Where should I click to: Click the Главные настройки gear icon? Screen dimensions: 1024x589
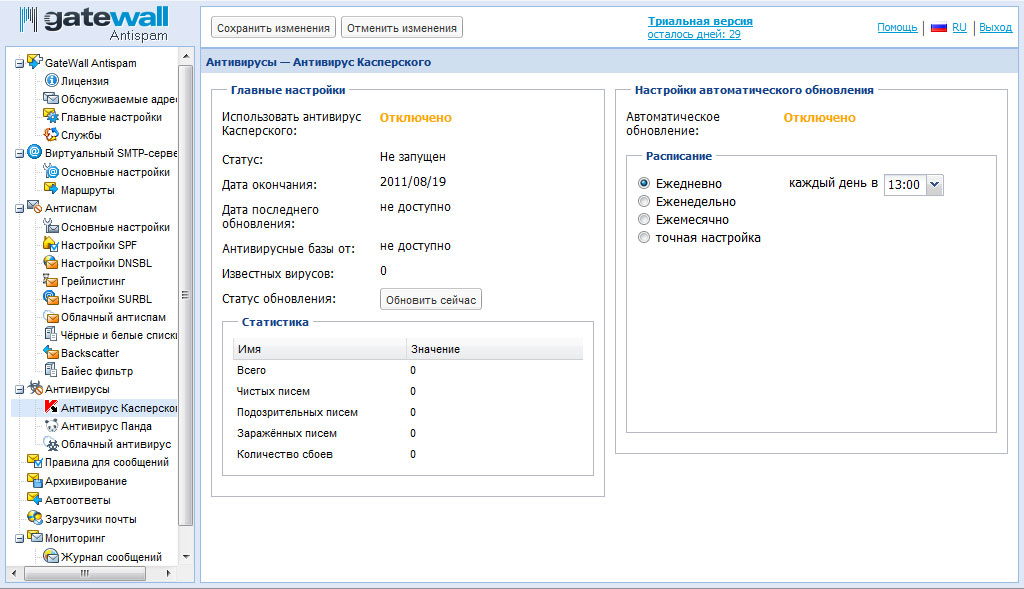(52, 116)
